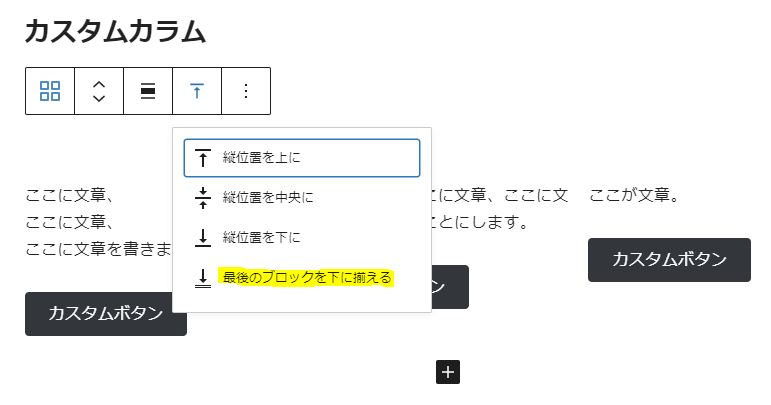Click the カスタムカラム heading
This screenshot has height=405, width=771.
[116, 32]
